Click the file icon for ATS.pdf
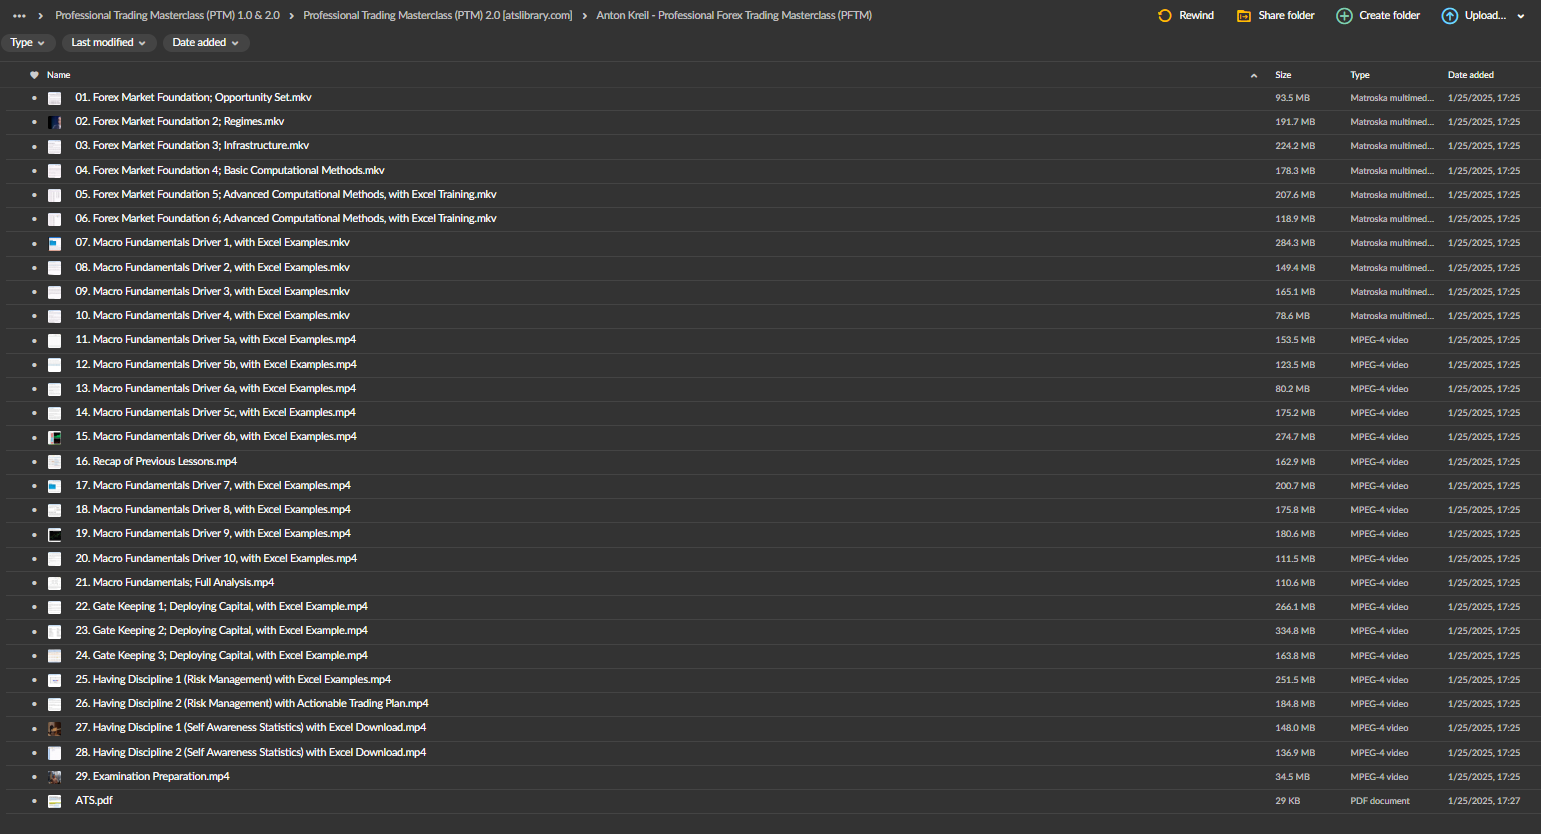Viewport: 1541px width, 834px height. (x=55, y=801)
